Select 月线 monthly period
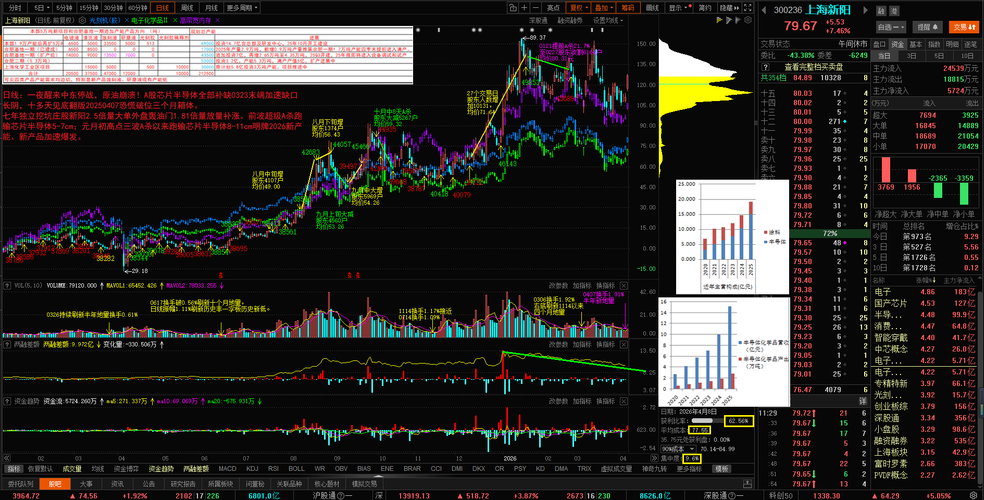 point(211,8)
